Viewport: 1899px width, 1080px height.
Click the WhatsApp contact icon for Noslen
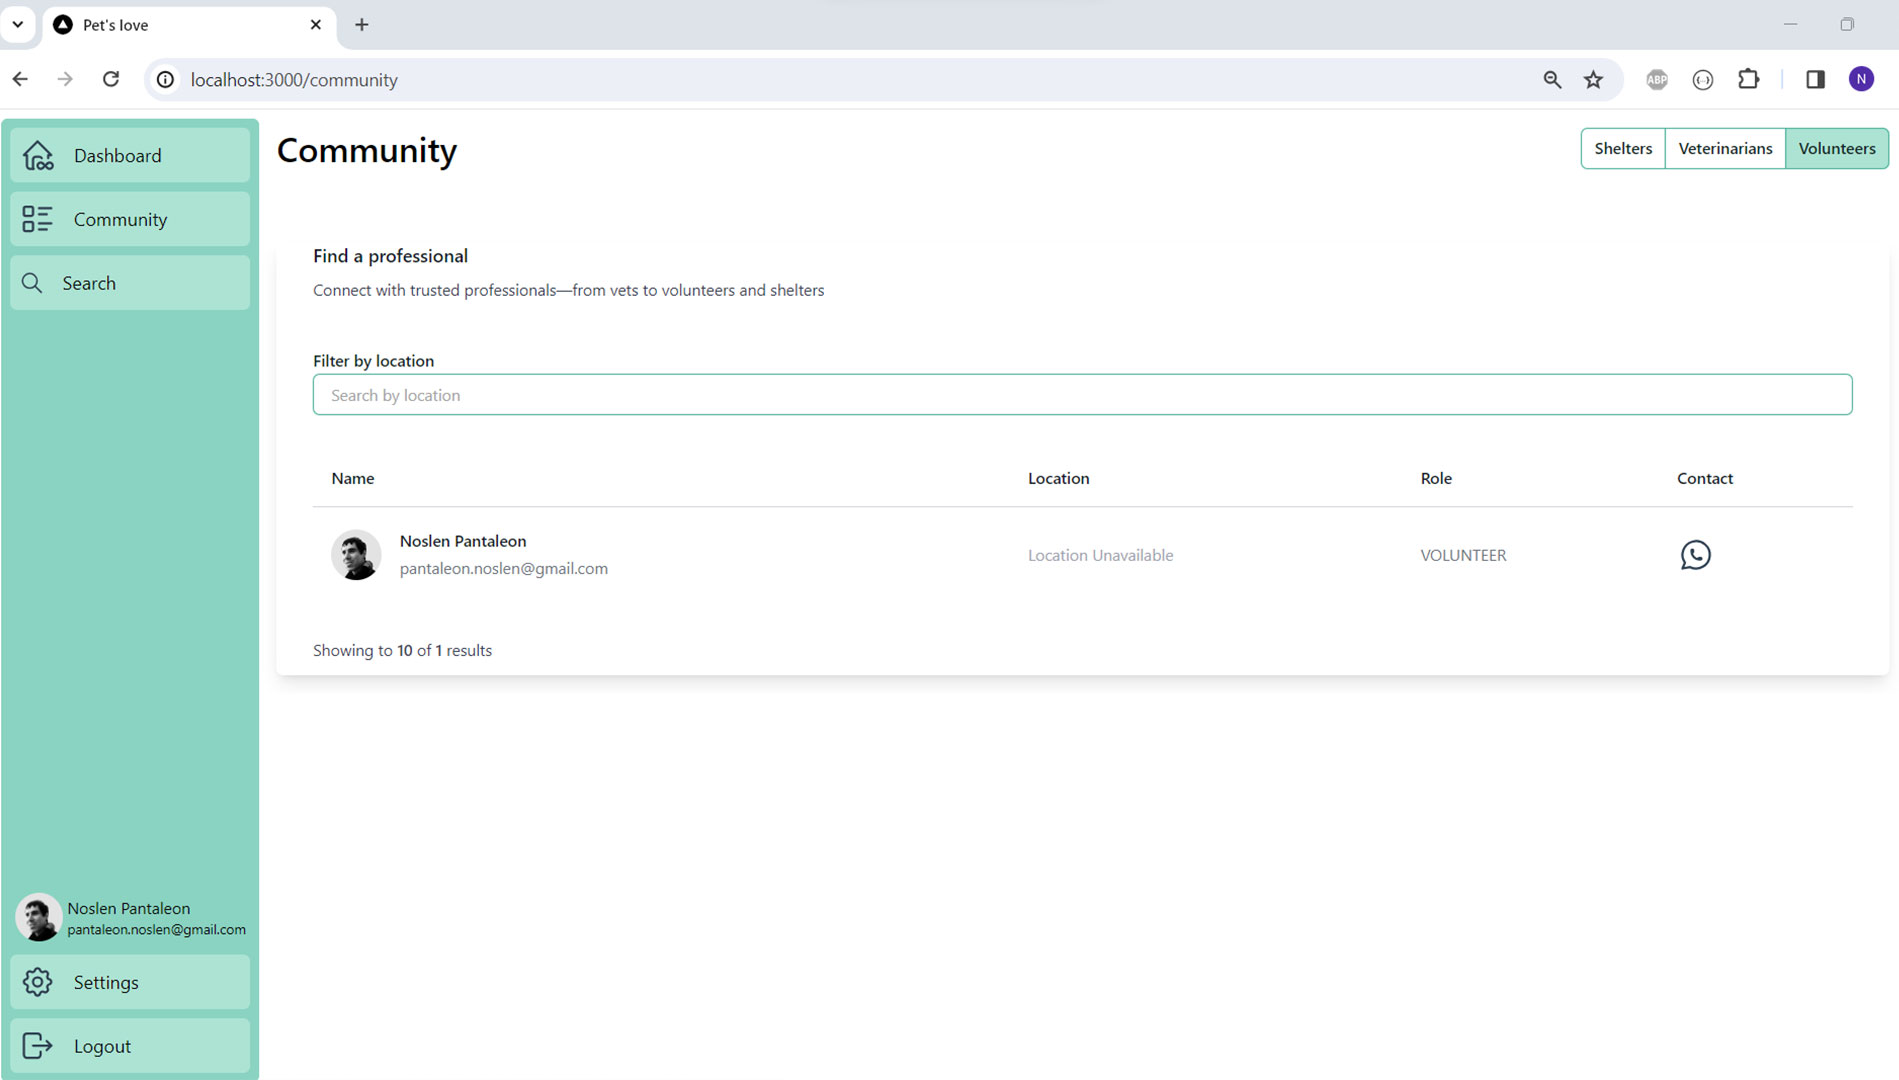coord(1695,555)
